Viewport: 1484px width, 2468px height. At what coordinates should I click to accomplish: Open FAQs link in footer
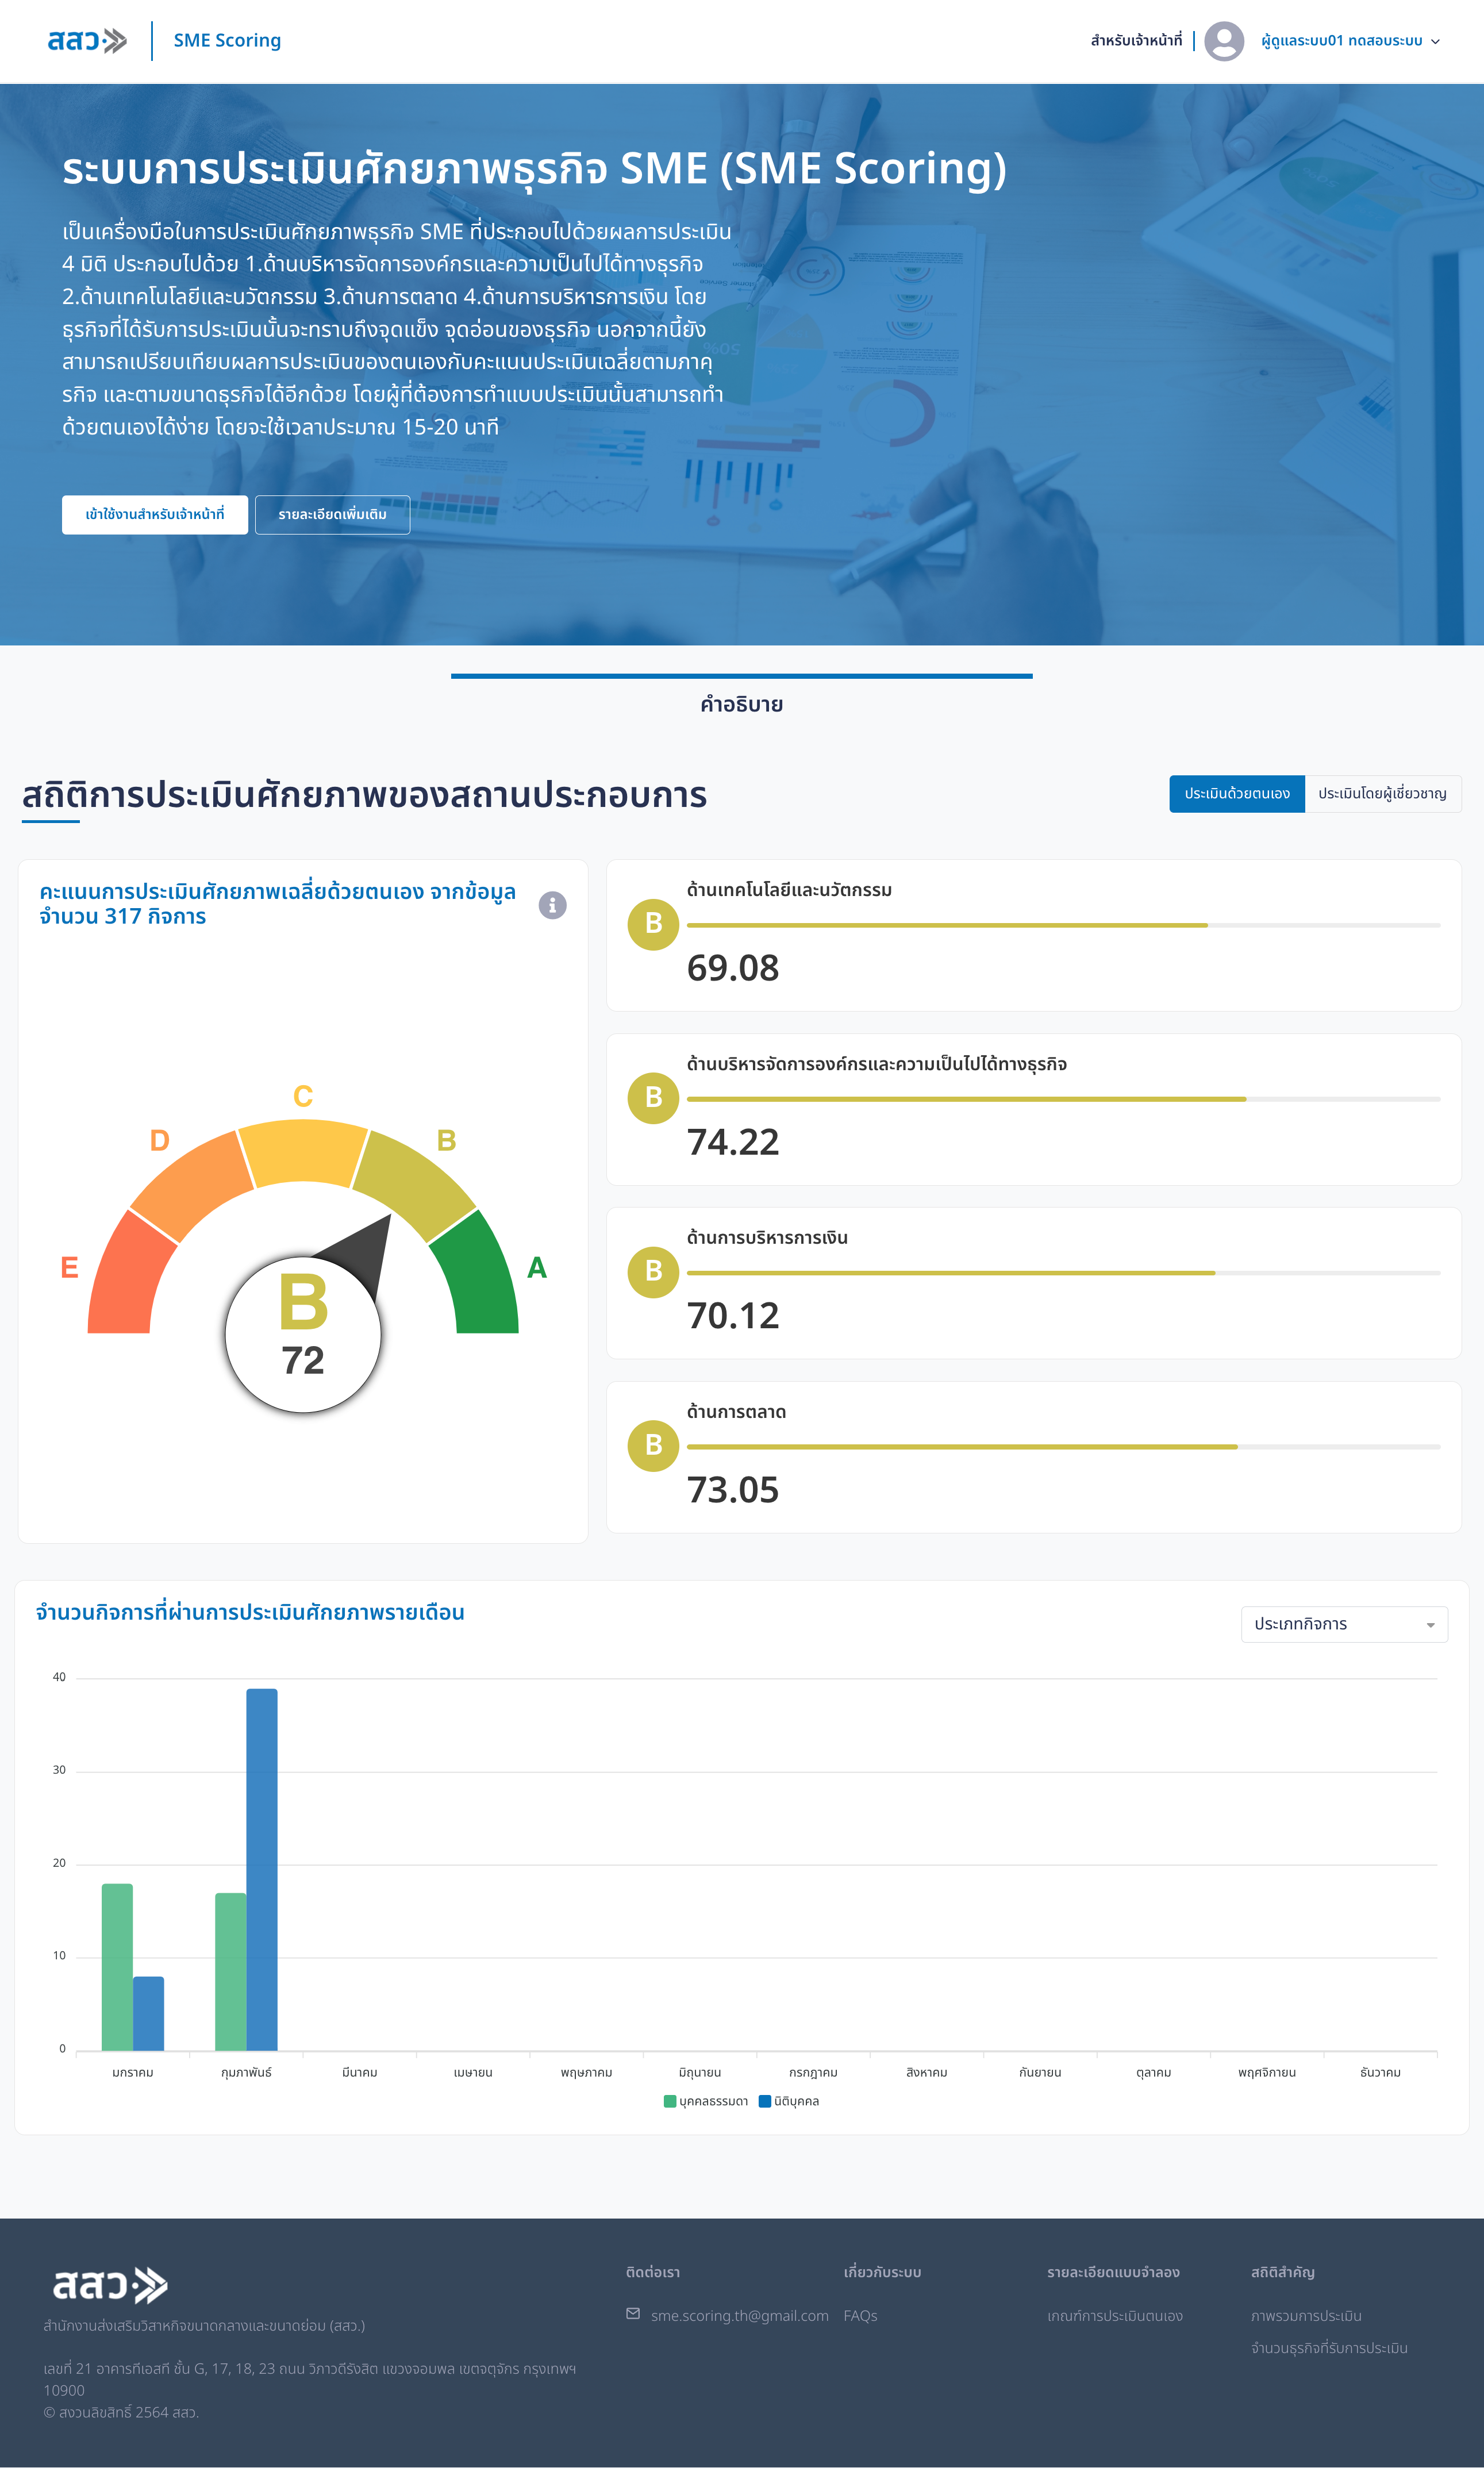click(860, 2316)
